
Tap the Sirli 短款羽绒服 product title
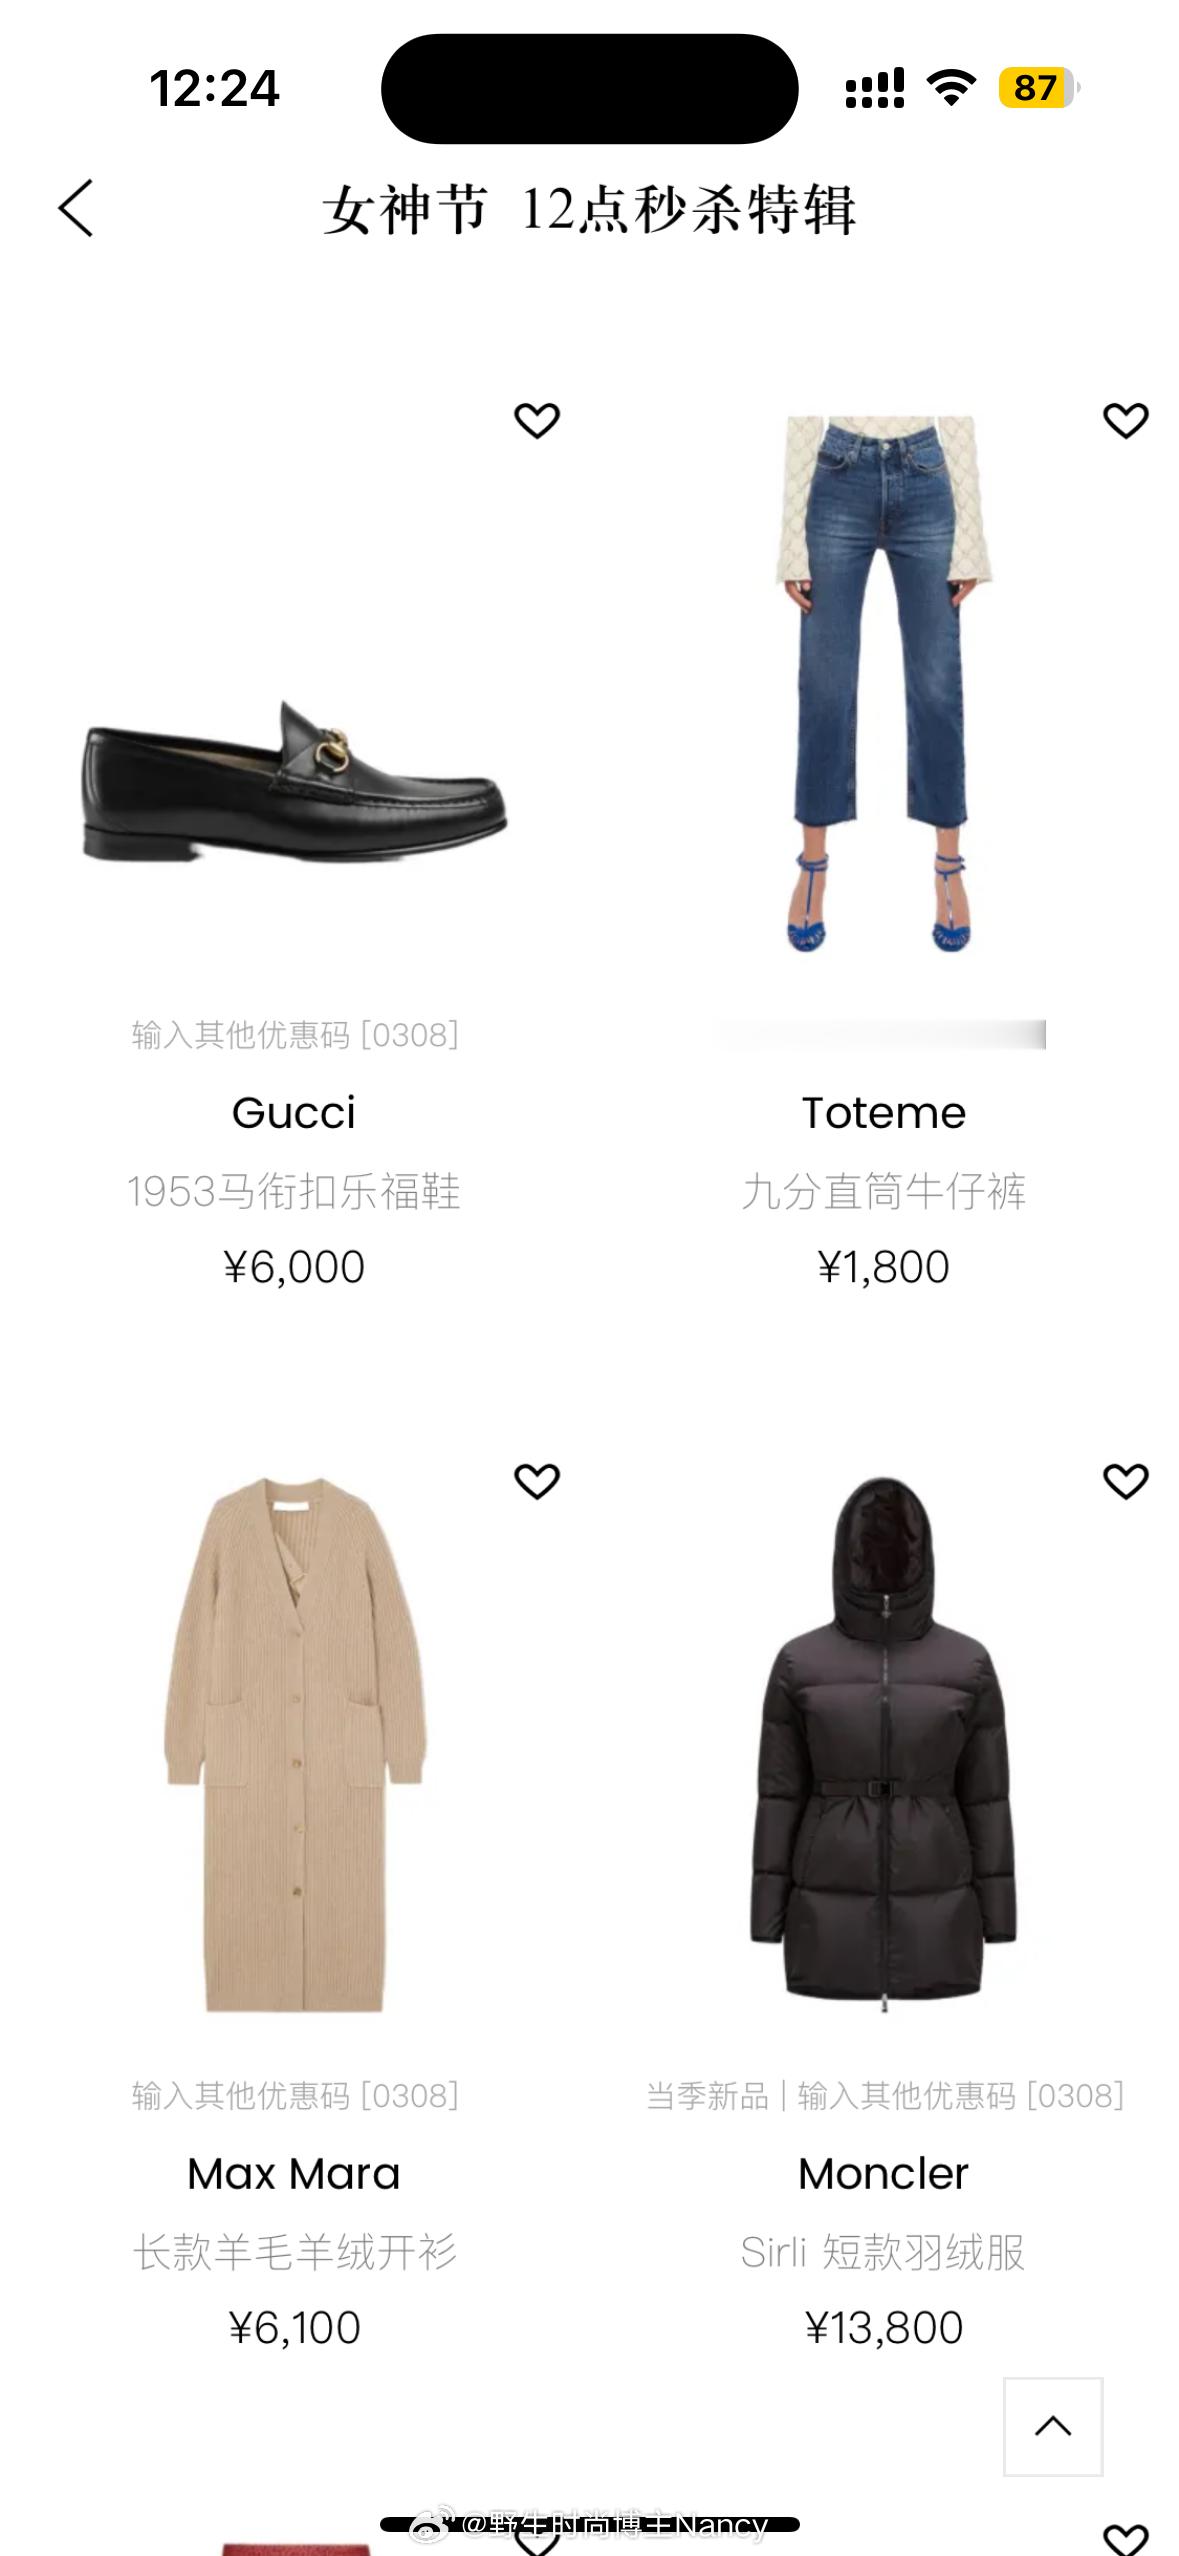884,2252
